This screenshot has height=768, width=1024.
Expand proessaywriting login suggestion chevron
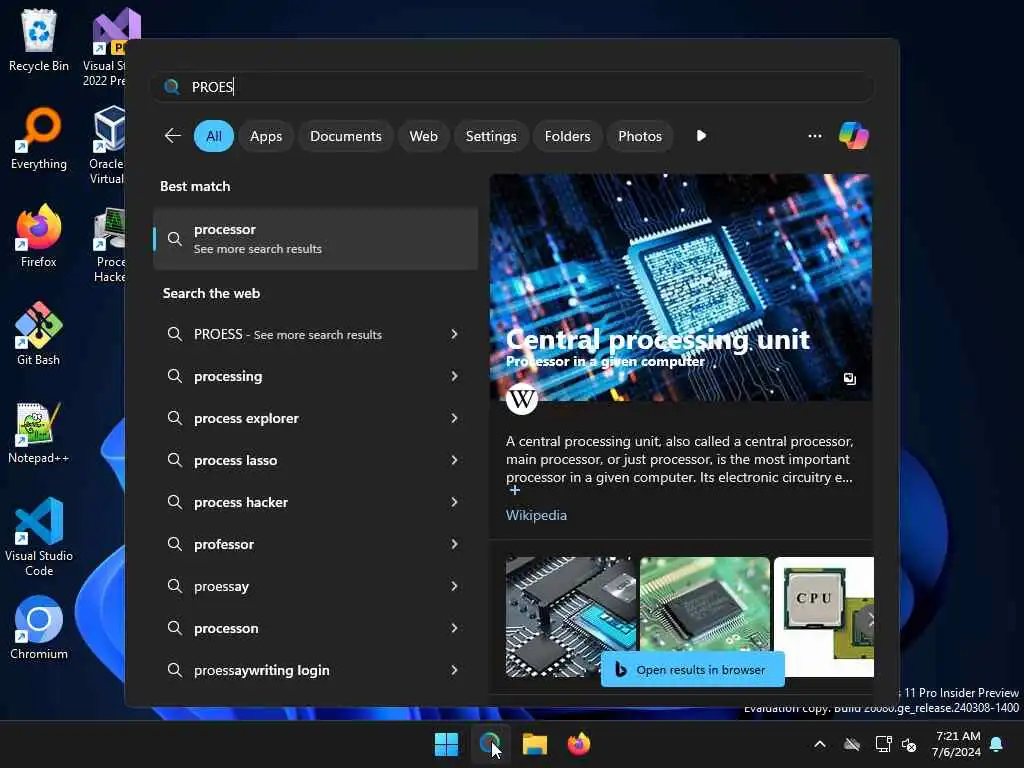(x=455, y=670)
